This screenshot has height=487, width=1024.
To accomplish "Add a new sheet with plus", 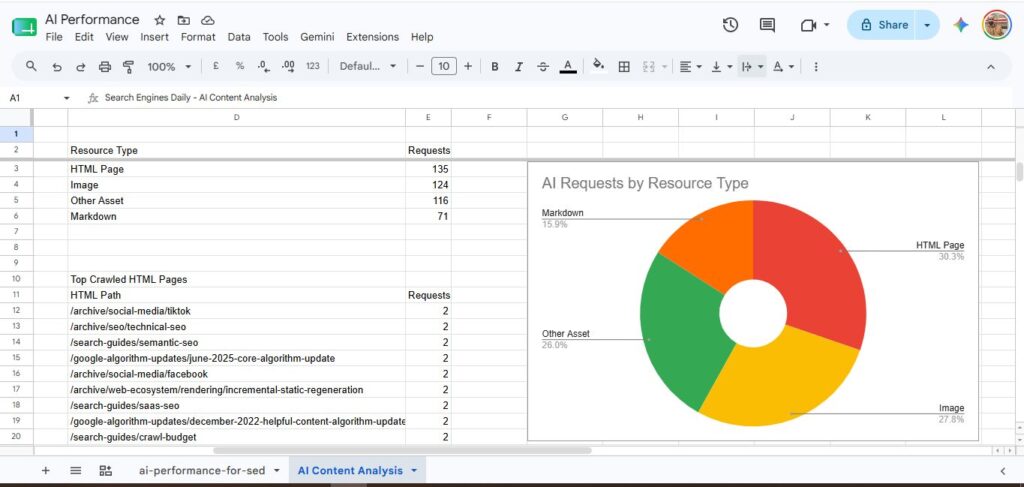I will 45,470.
